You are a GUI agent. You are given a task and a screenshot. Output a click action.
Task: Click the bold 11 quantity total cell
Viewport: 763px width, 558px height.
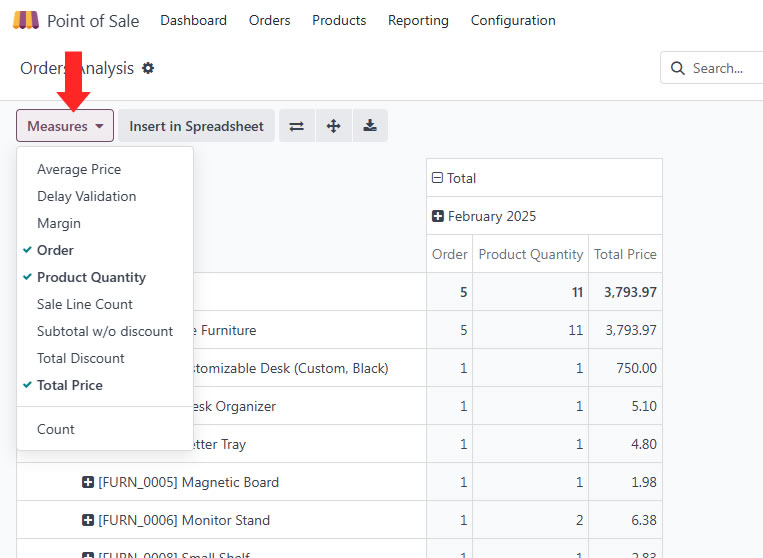point(530,292)
